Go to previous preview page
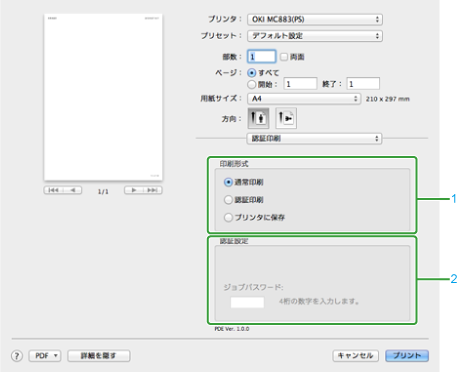Viewport: 460px width, 372px height. click(x=73, y=190)
